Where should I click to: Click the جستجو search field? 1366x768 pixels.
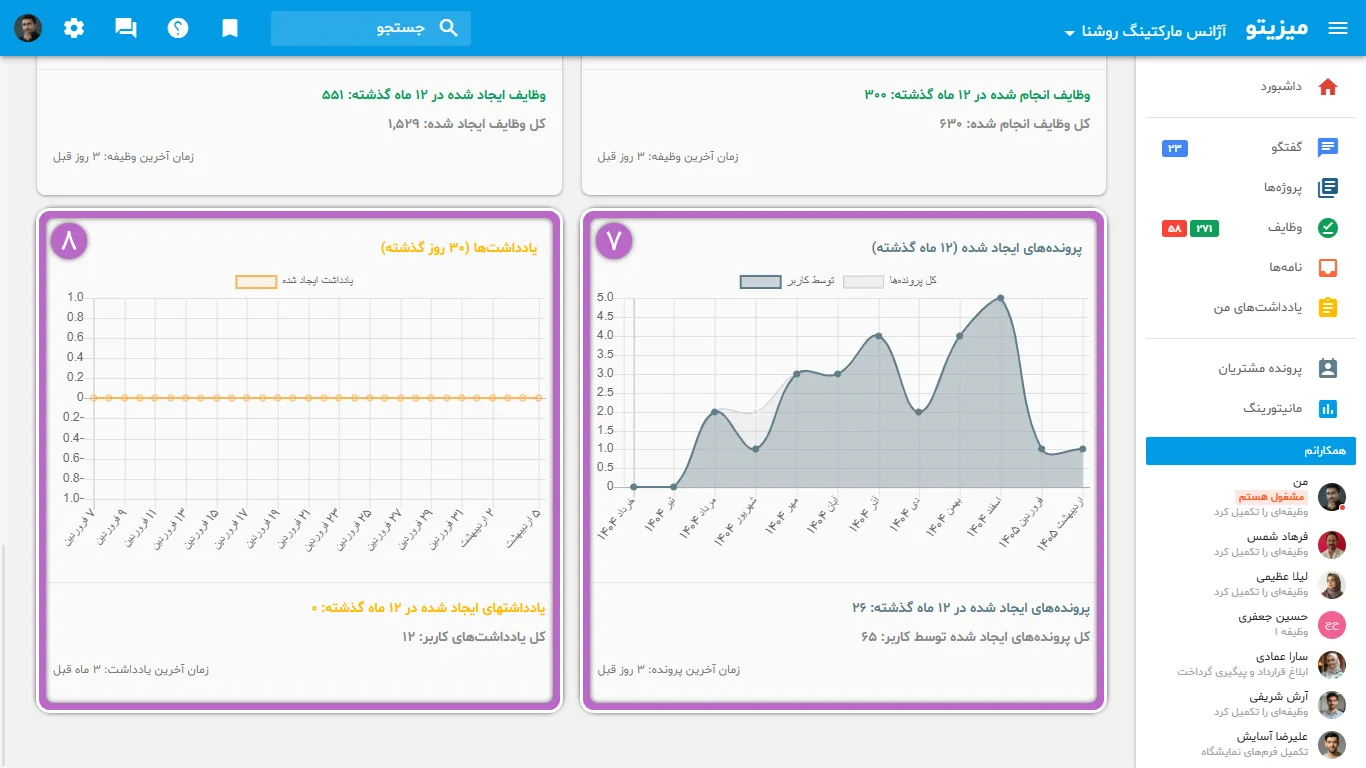click(x=371, y=28)
